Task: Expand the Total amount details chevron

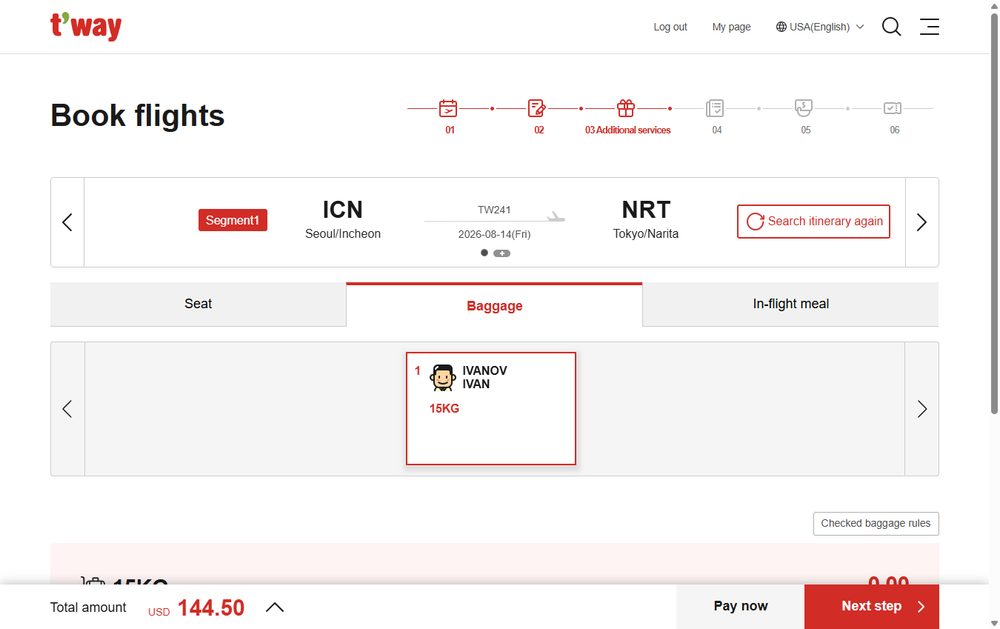Action: [x=275, y=607]
